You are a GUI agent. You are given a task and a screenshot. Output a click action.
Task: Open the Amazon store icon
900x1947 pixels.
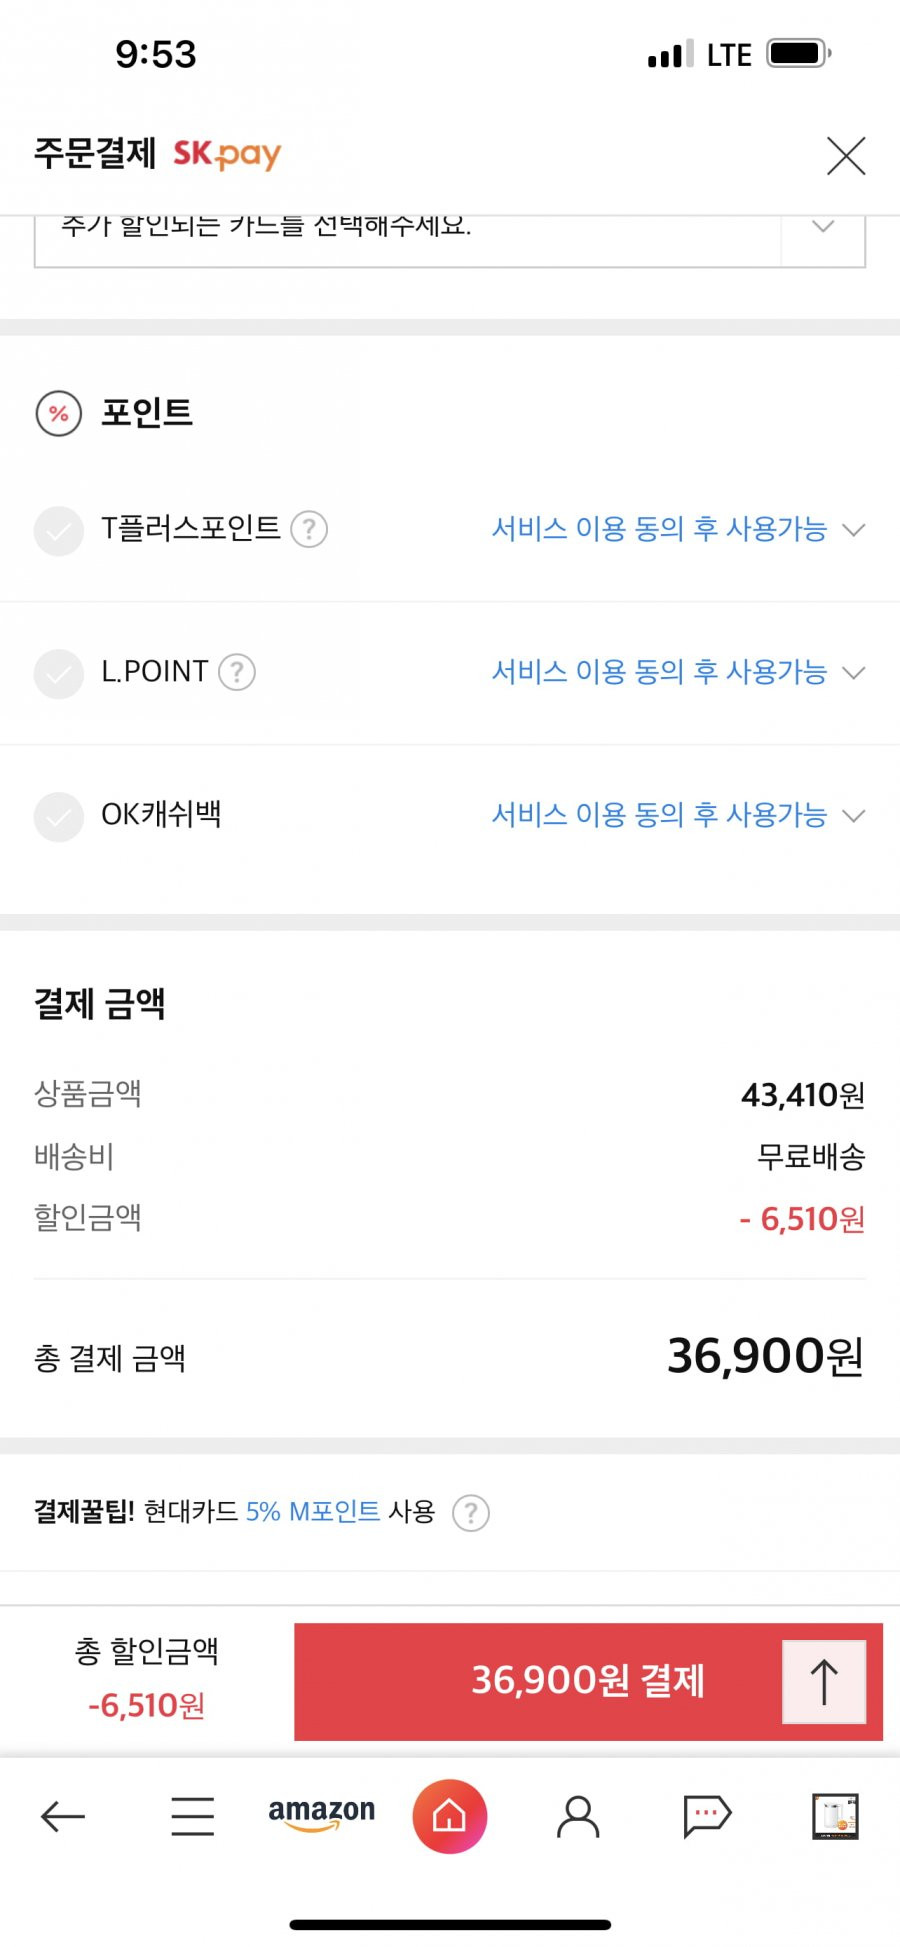[321, 1814]
